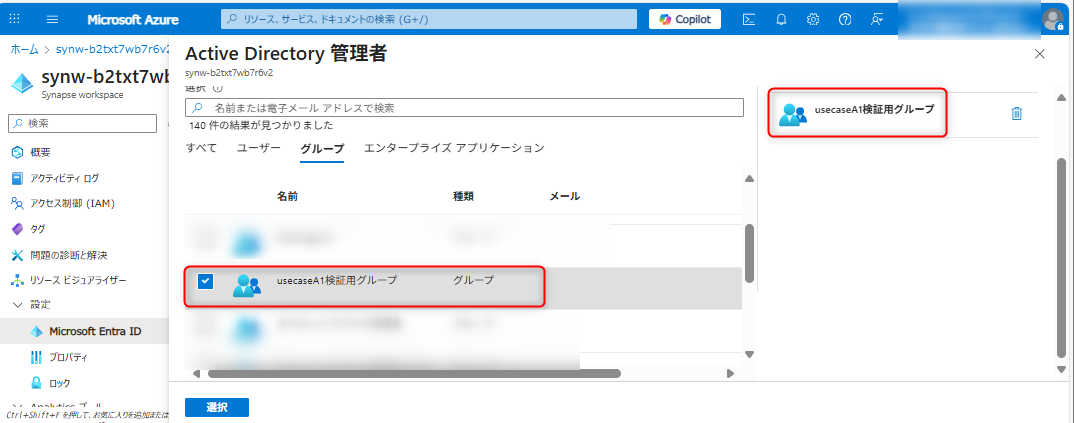Screen dimensions: 1074x423
Task: Click the horizontal scroll right arrow
Action: coord(730,374)
